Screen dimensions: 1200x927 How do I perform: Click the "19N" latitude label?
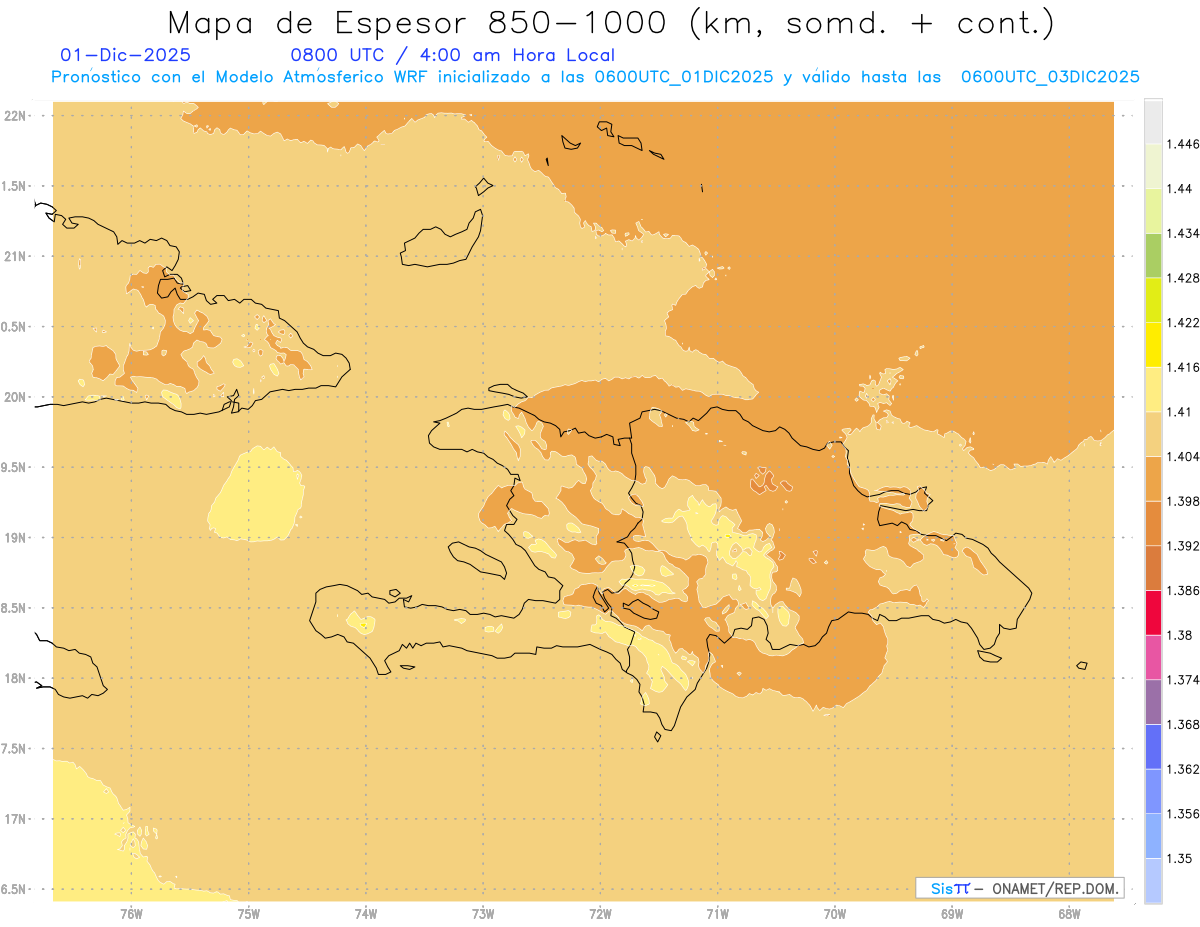coord(16,537)
